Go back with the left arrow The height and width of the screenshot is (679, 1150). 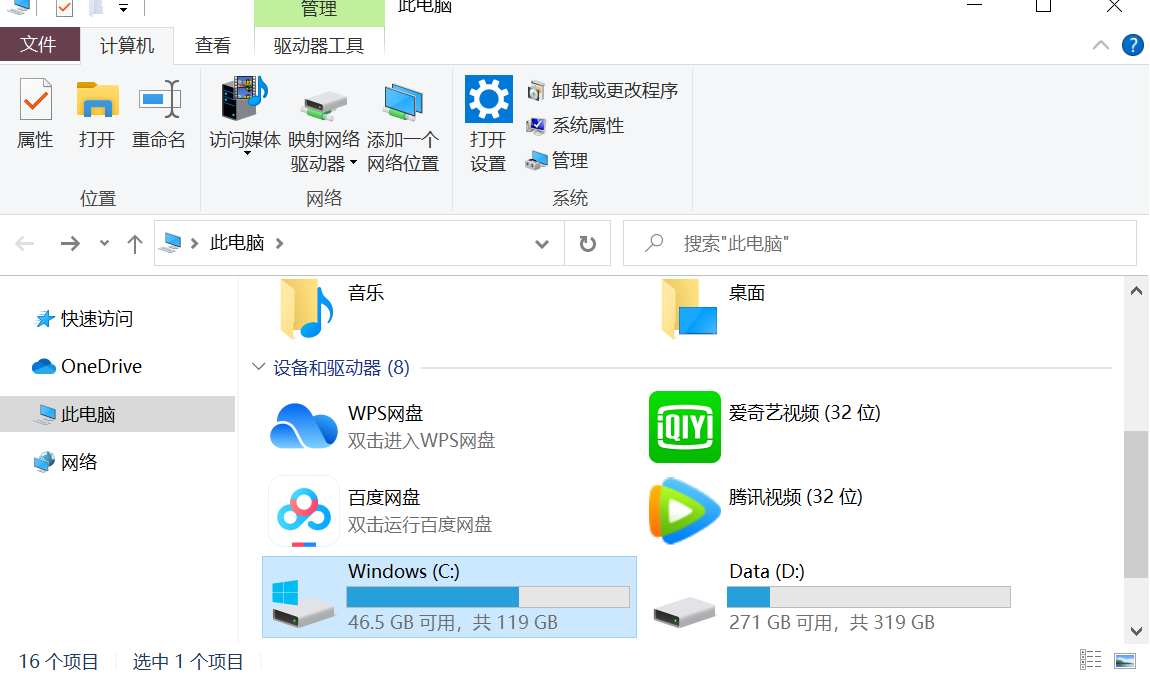[x=26, y=243]
